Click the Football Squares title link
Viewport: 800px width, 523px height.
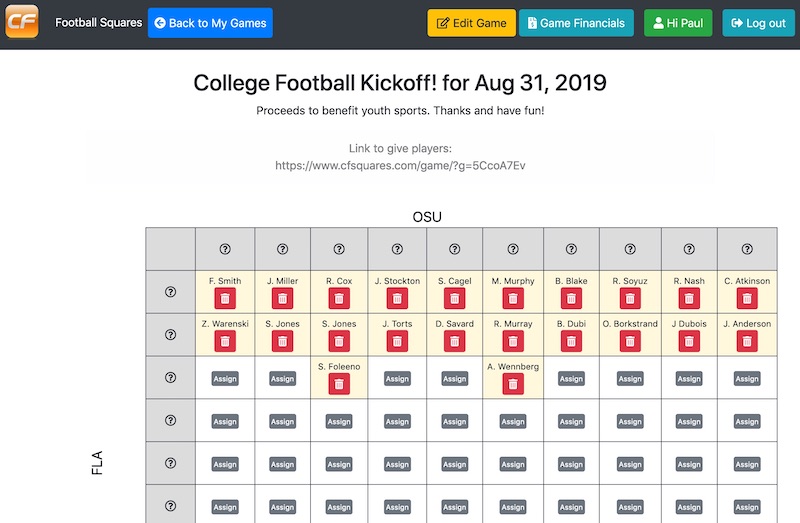[x=98, y=22]
